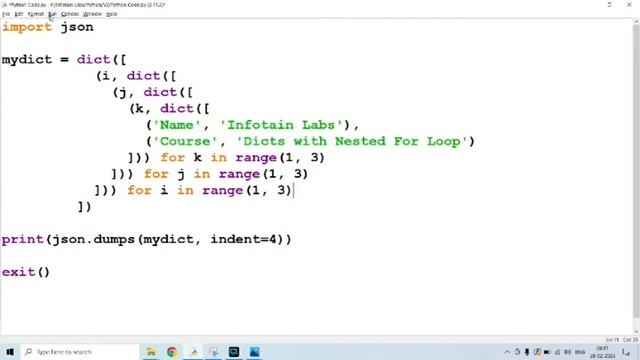Open the Help menu
640x360 pixels.
pyautogui.click(x=111, y=14)
